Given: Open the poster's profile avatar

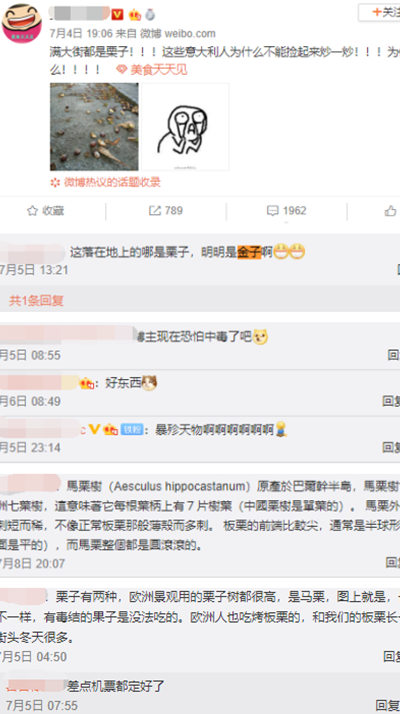Looking at the screenshot, I should [x=22, y=23].
